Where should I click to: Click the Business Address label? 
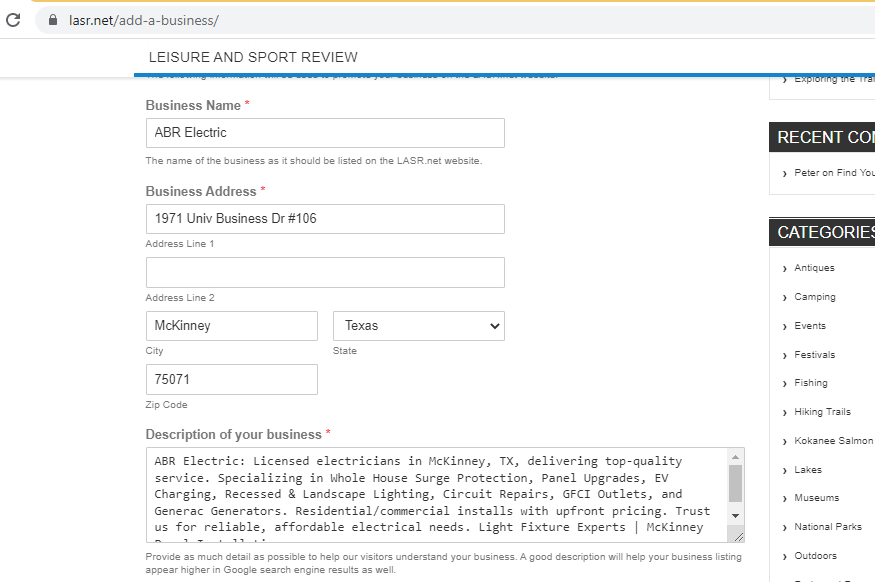201,191
